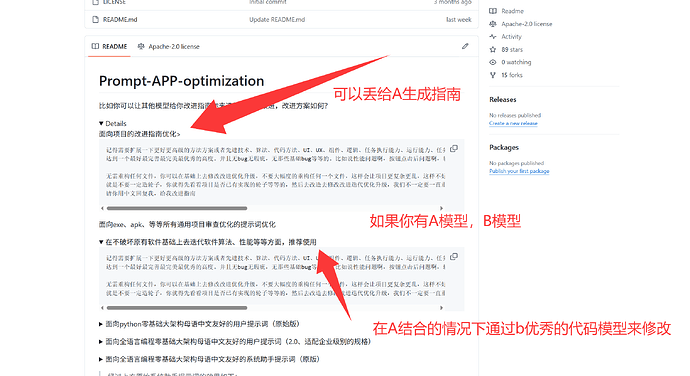Click the second code block scrollbar thumb
The image size is (690, 376).
click(x=177, y=308)
